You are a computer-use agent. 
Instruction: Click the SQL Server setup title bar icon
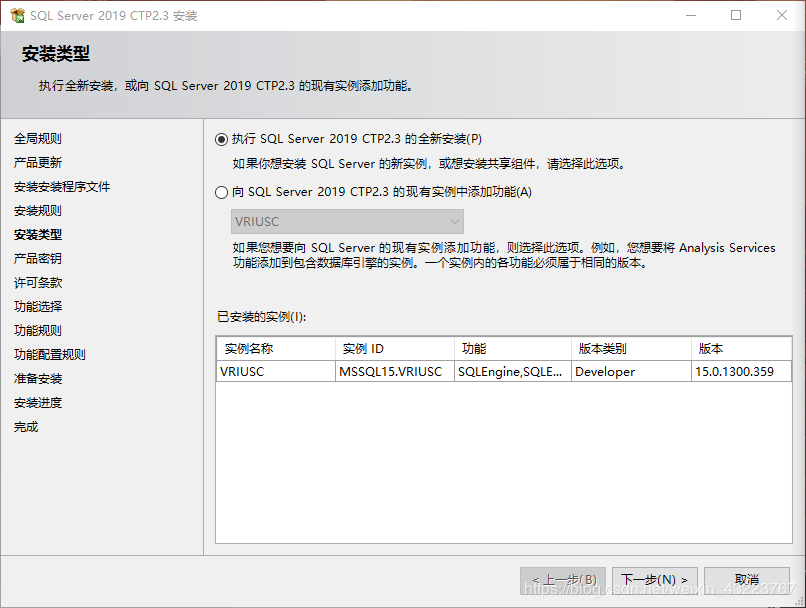tap(17, 15)
